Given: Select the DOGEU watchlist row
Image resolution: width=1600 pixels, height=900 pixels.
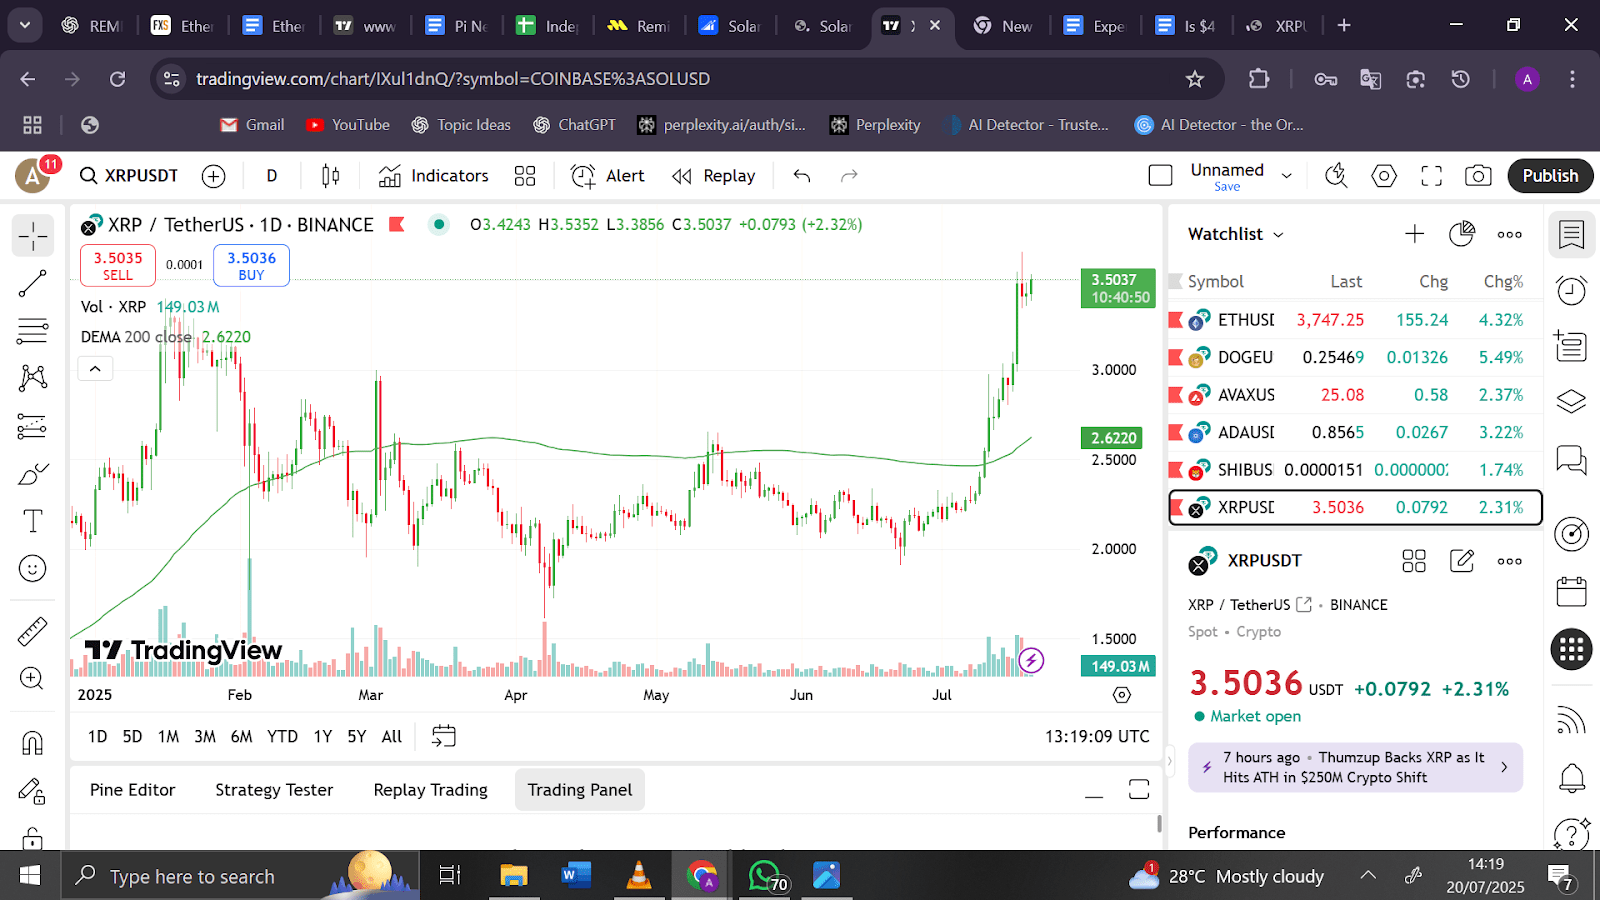Looking at the screenshot, I should 1355,357.
